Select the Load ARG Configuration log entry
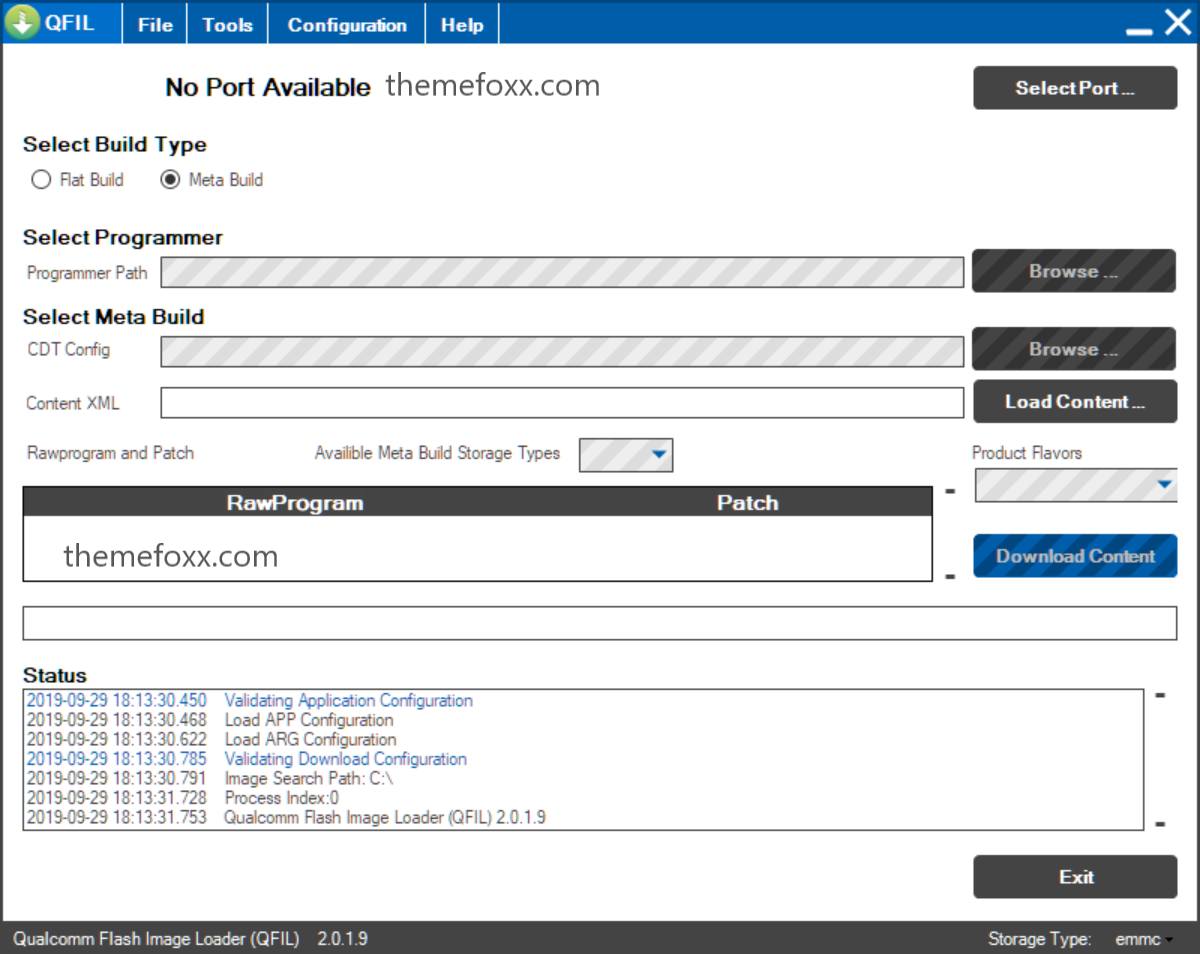1200x954 pixels. coord(212,740)
